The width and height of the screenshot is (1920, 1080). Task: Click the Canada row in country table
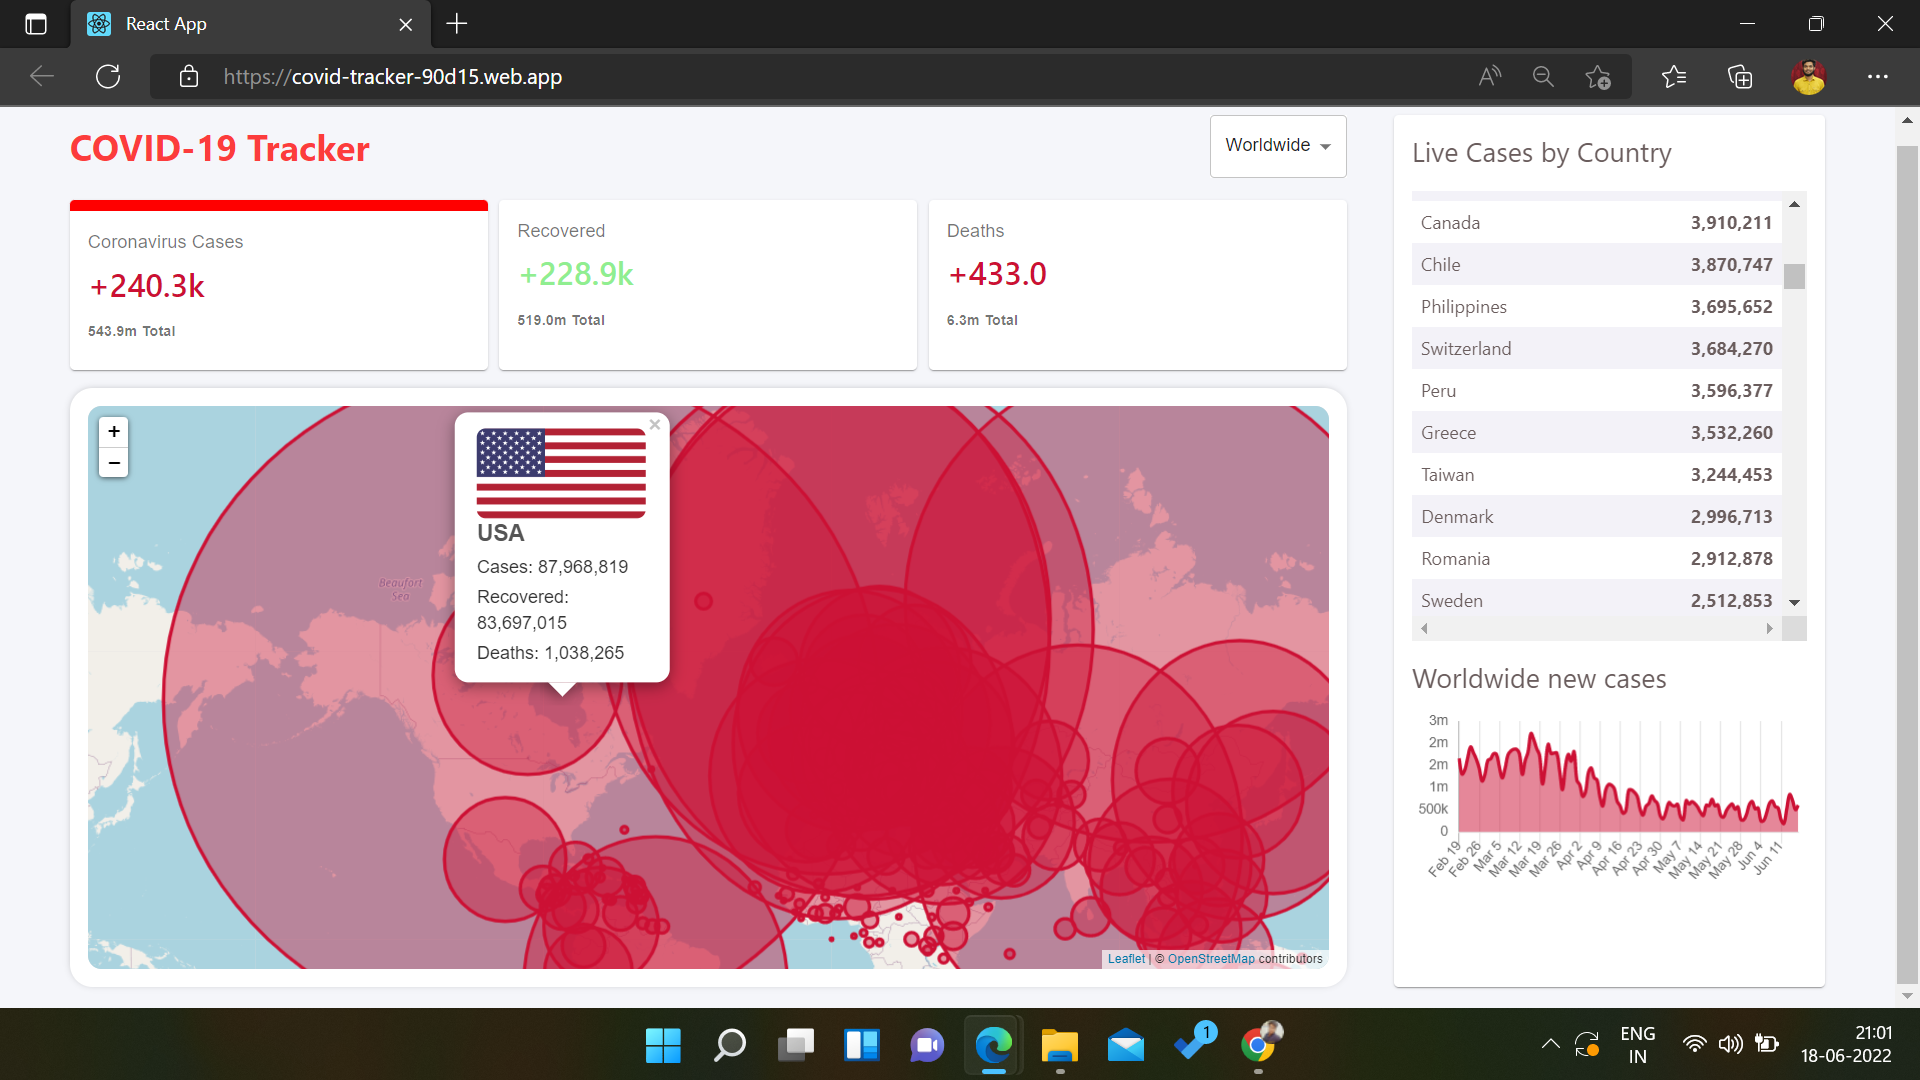pos(1597,223)
